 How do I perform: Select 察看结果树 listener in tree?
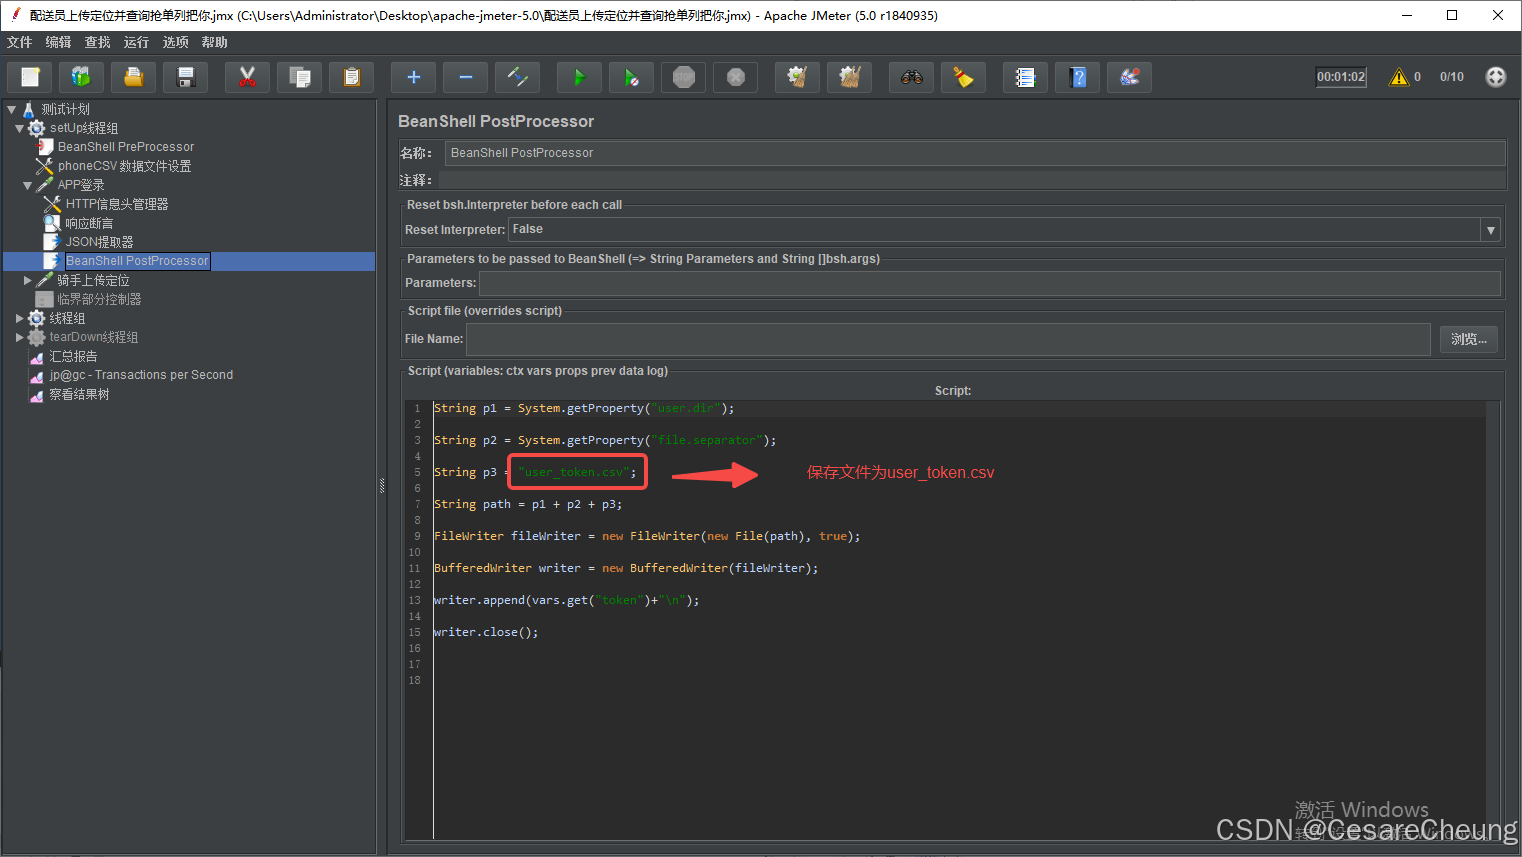(79, 394)
